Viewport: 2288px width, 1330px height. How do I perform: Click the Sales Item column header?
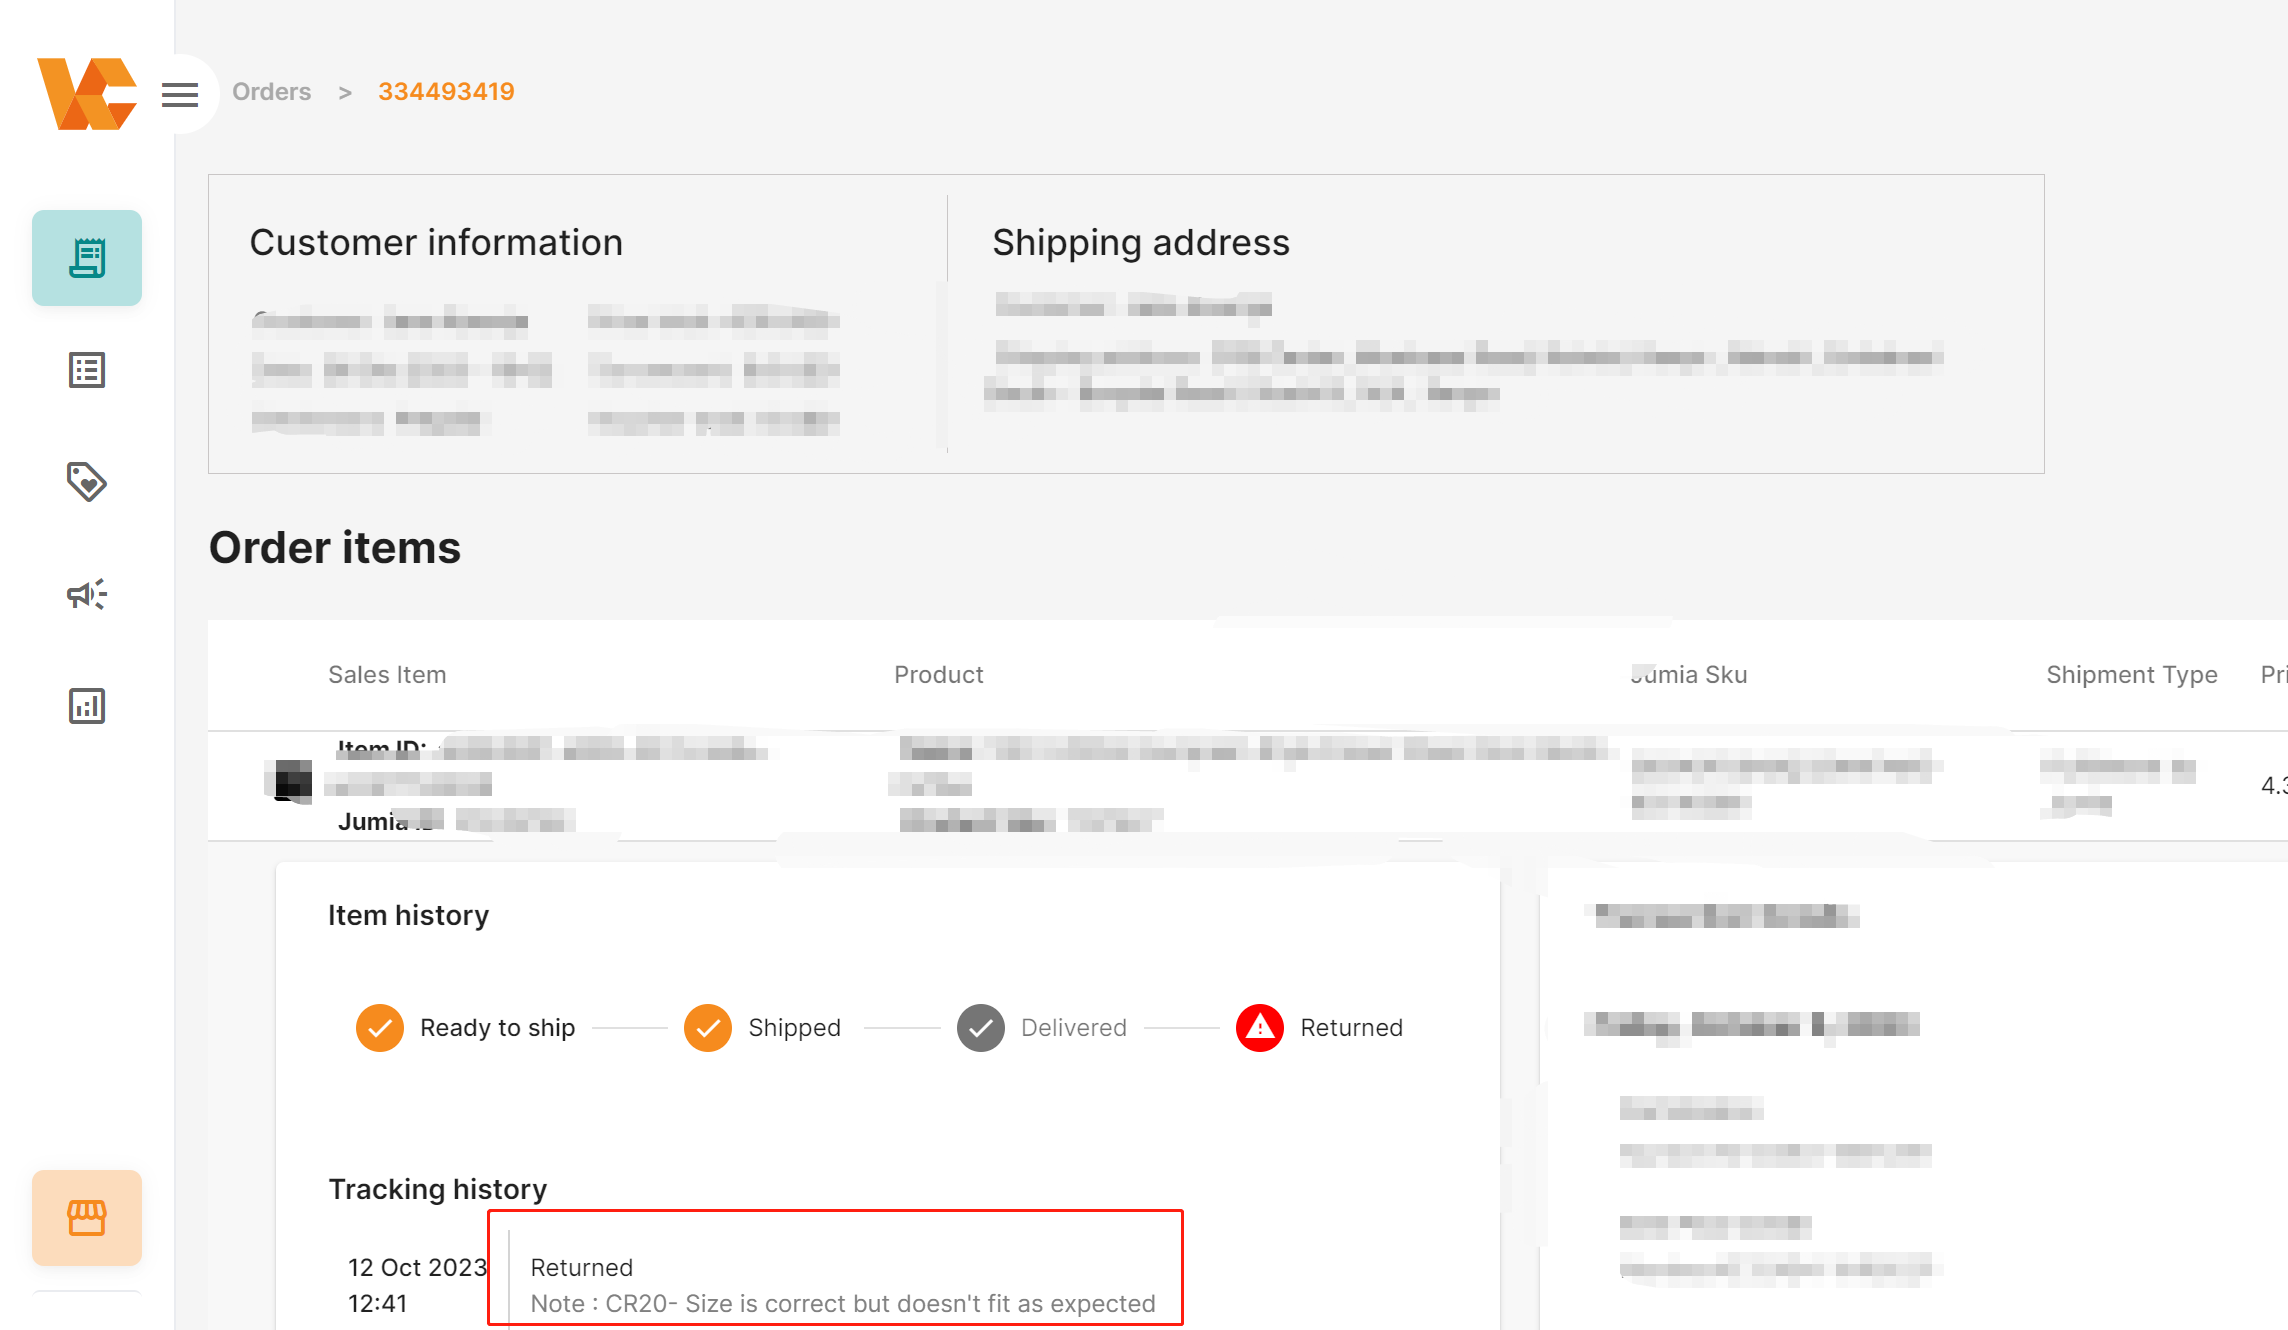387,675
